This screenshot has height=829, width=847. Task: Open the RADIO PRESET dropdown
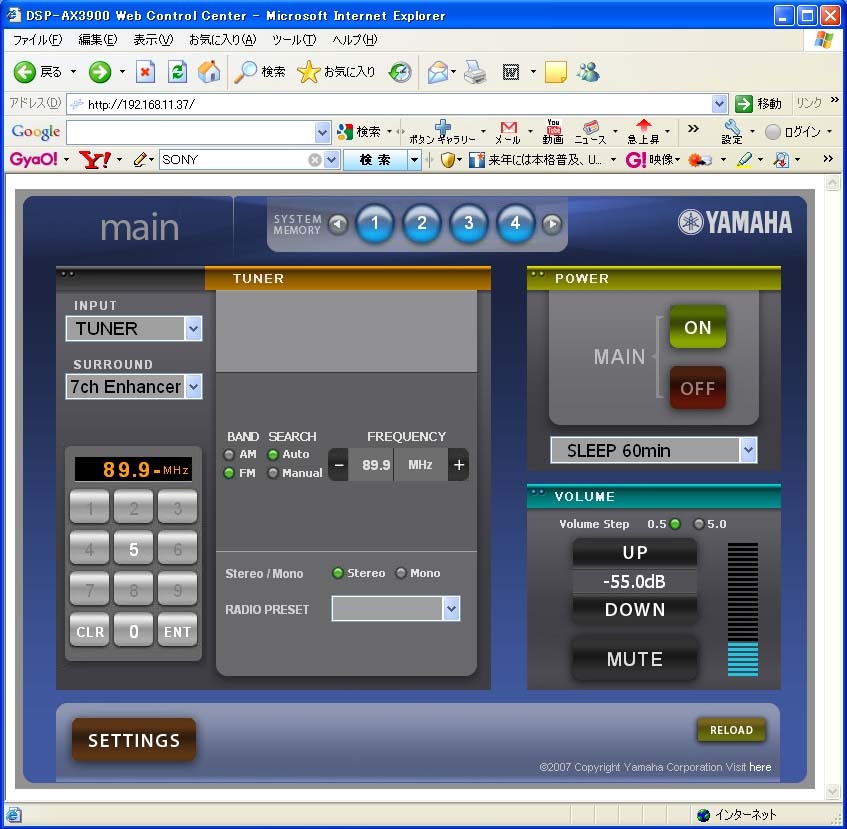[396, 609]
